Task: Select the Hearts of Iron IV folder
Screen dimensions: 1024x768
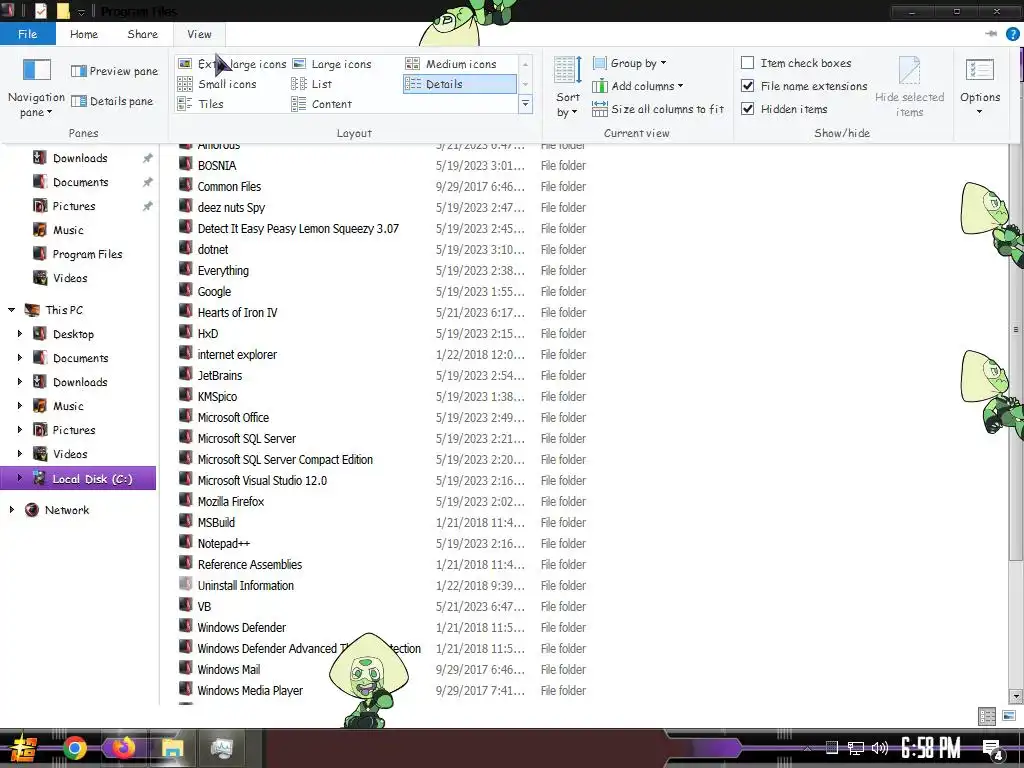Action: (x=238, y=312)
